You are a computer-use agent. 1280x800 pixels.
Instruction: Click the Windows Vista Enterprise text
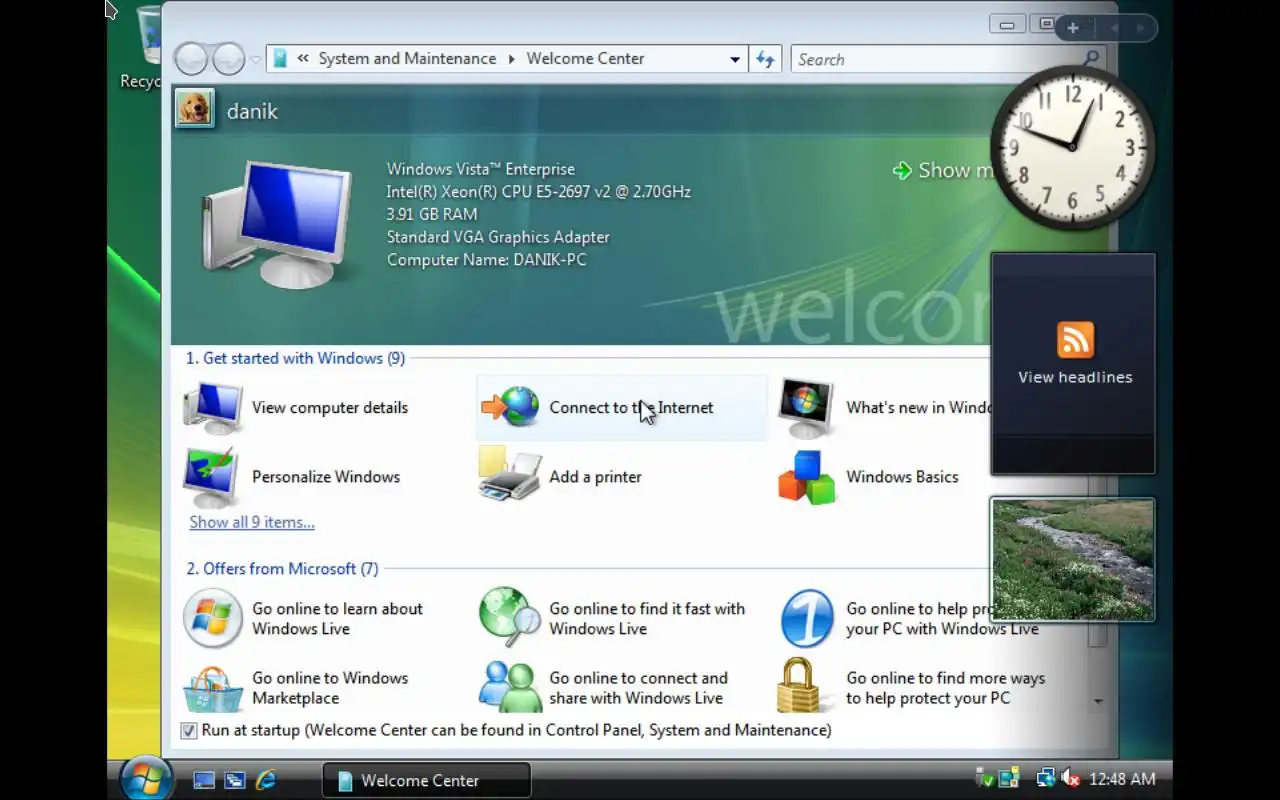click(480, 169)
